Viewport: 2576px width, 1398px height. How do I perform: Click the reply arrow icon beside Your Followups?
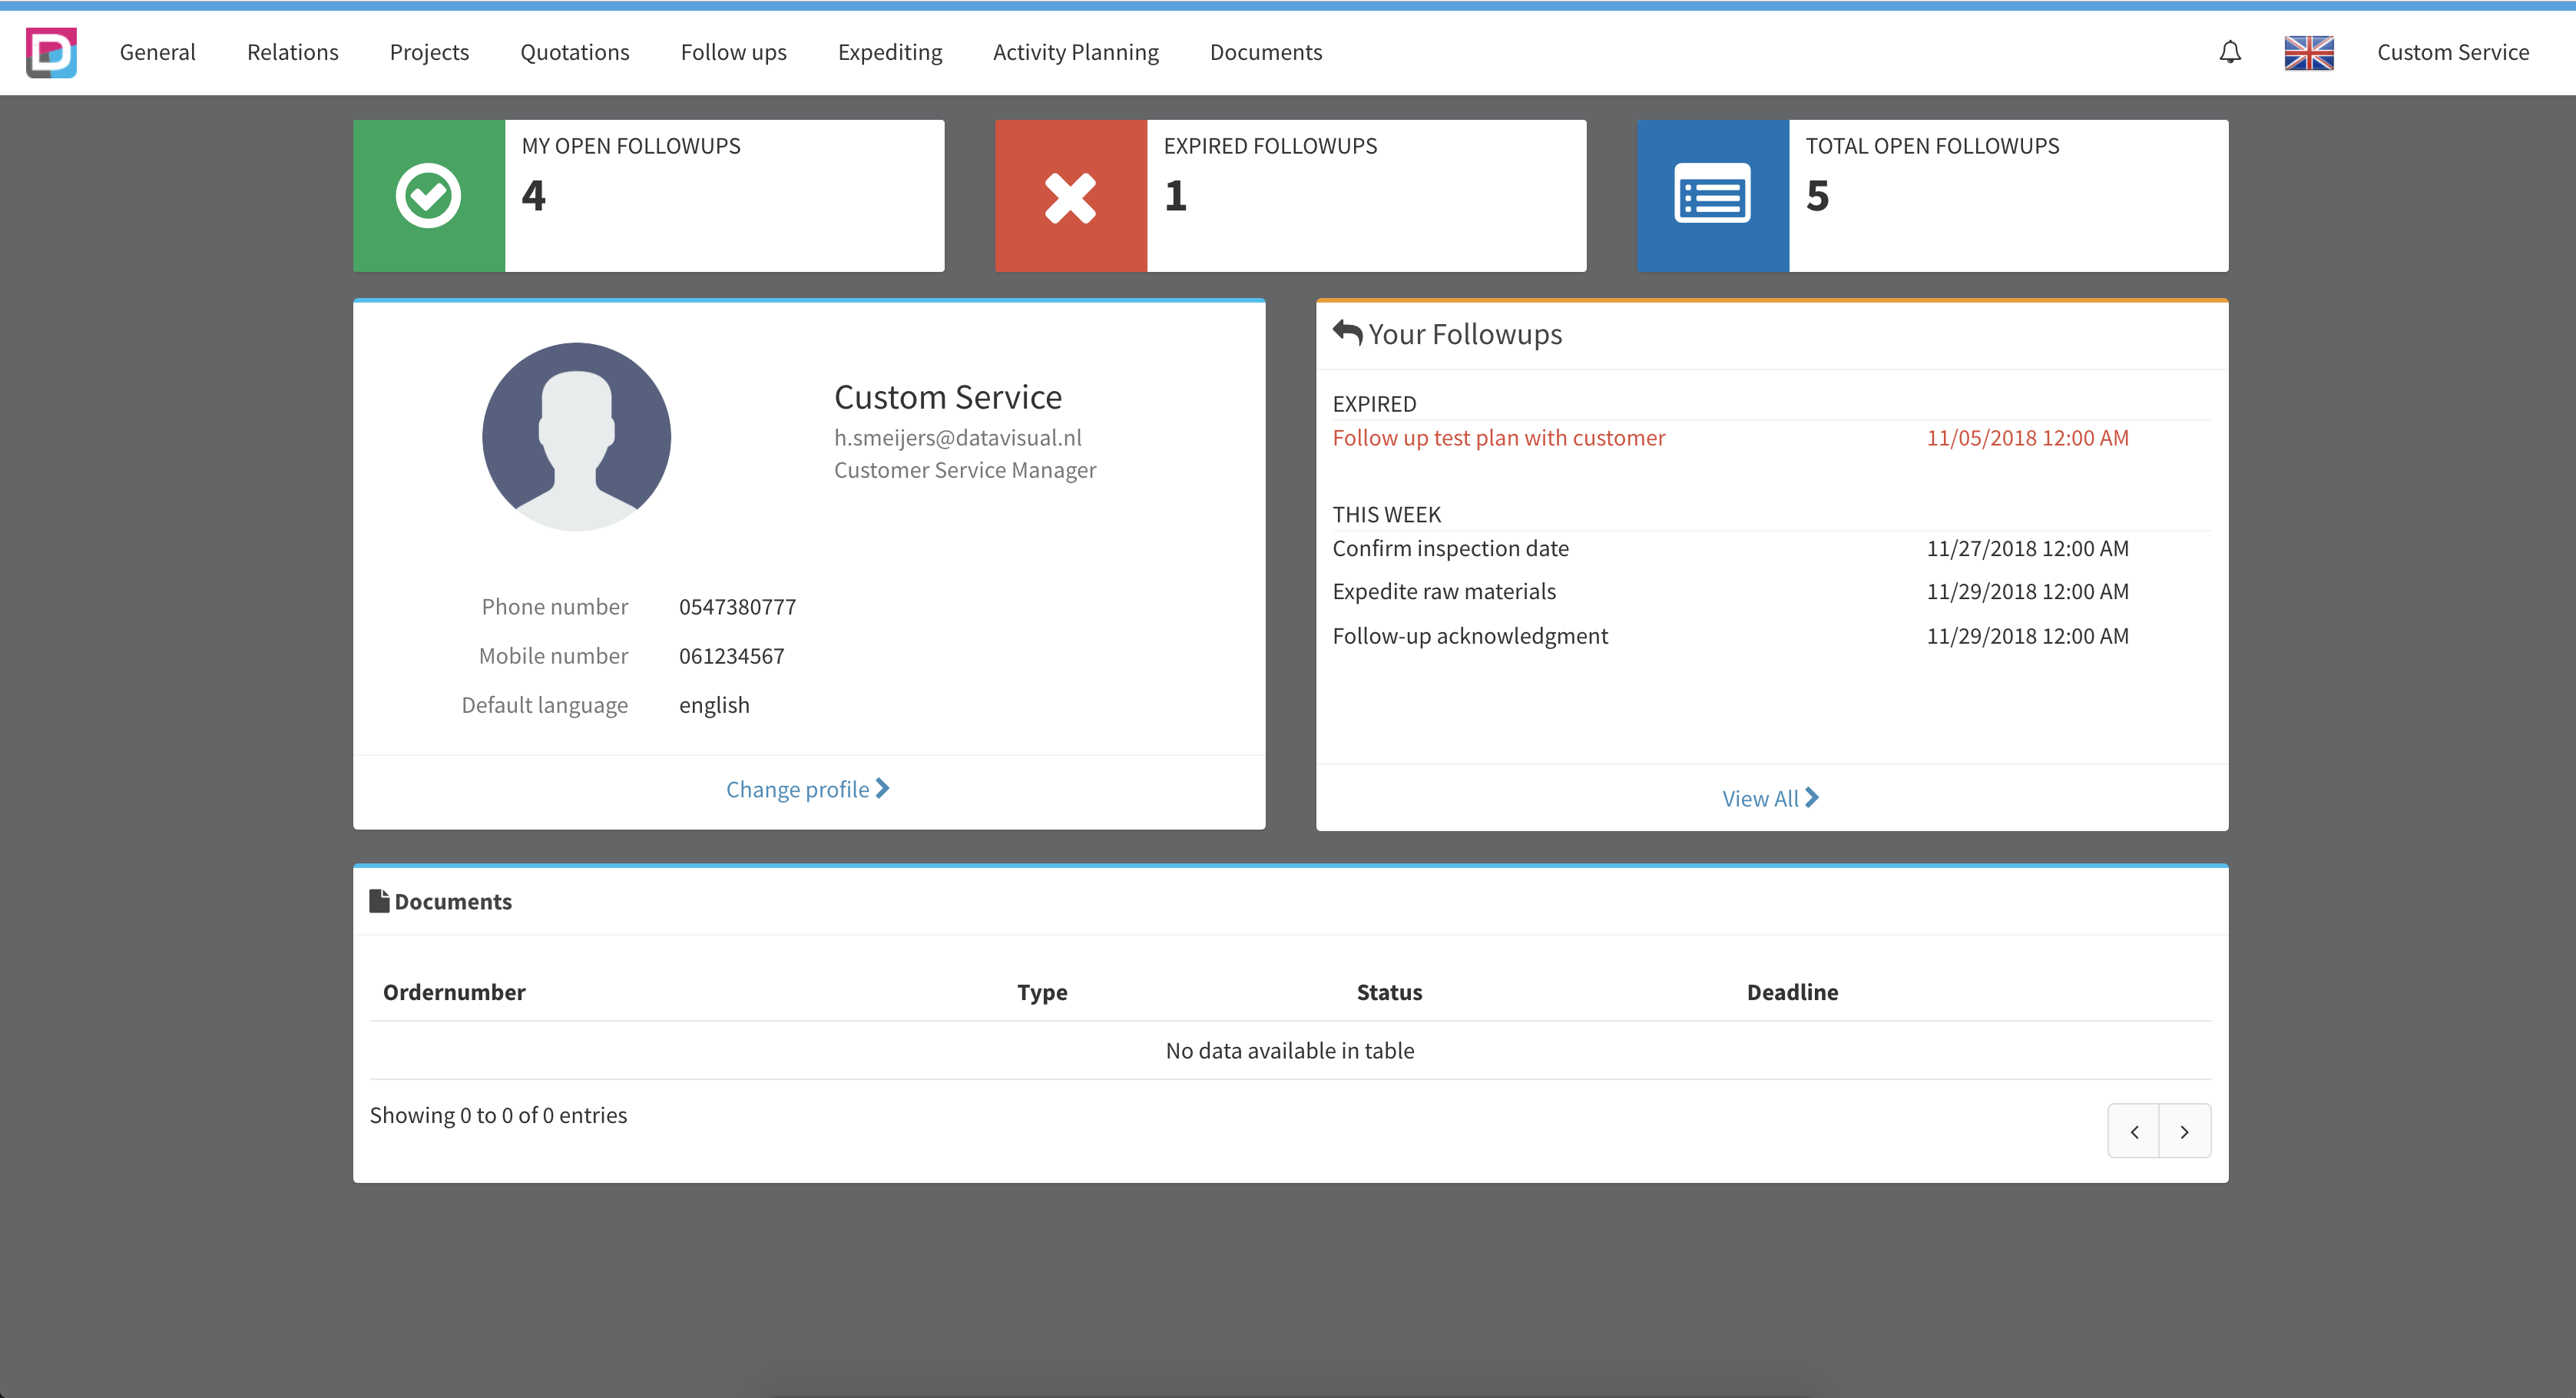pos(1347,333)
